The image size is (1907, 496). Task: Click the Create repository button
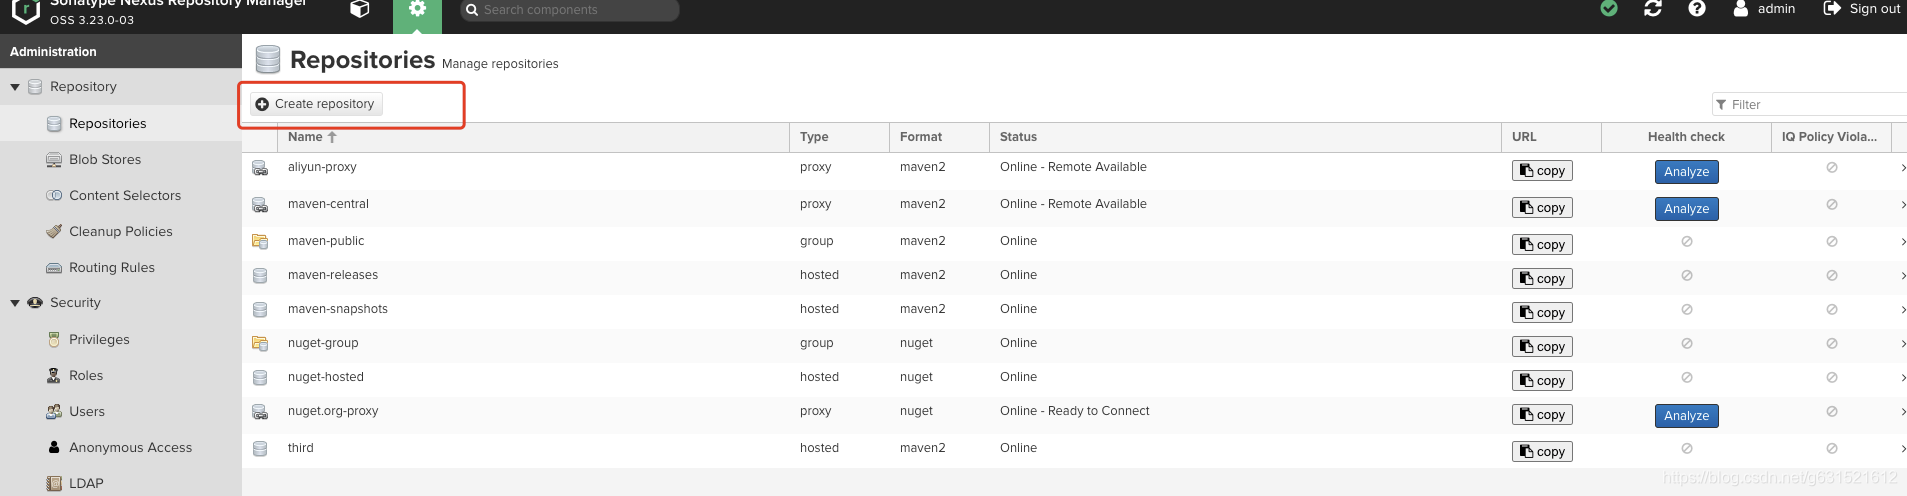tap(316, 104)
